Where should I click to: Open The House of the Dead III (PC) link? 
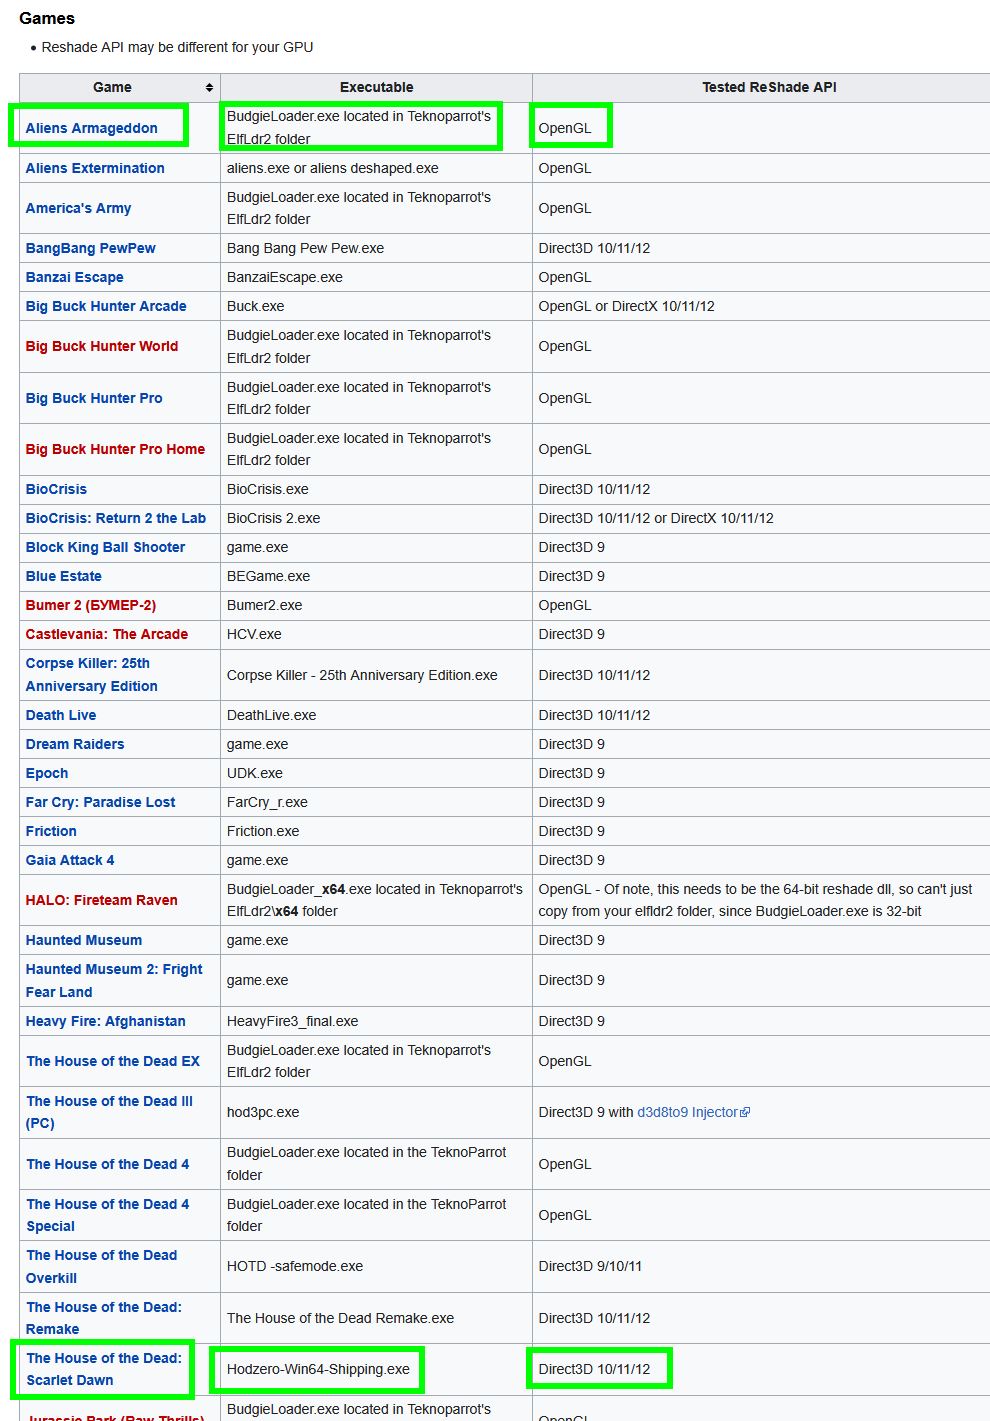pos(109,1112)
